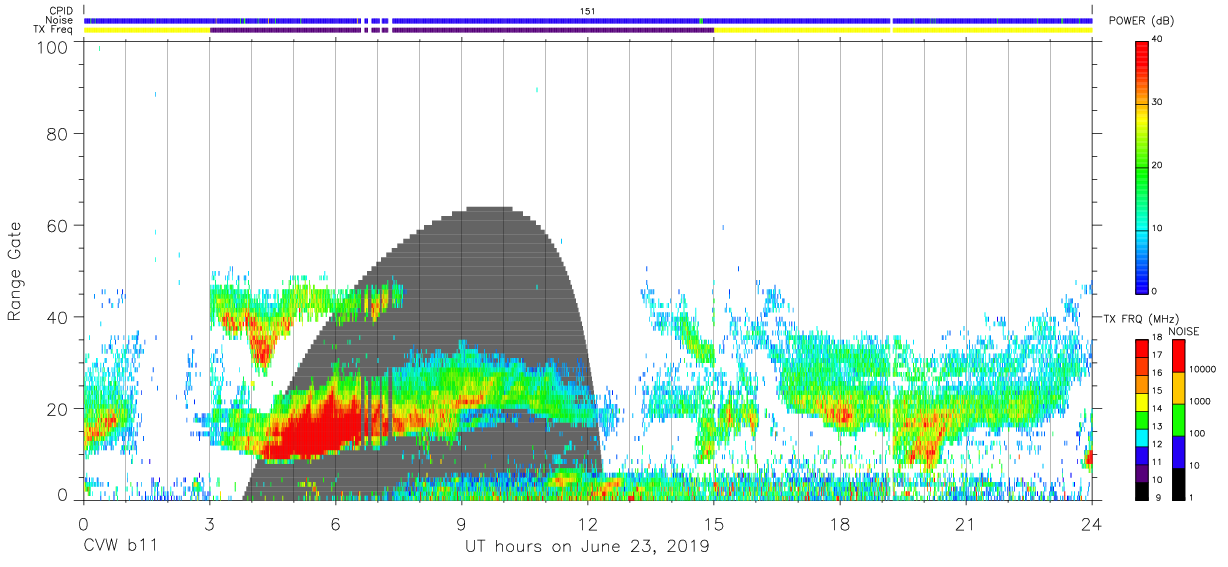Click the 3 hour tick label on the UT axis
The width and height of the screenshot is (1228, 567).
[x=209, y=524]
